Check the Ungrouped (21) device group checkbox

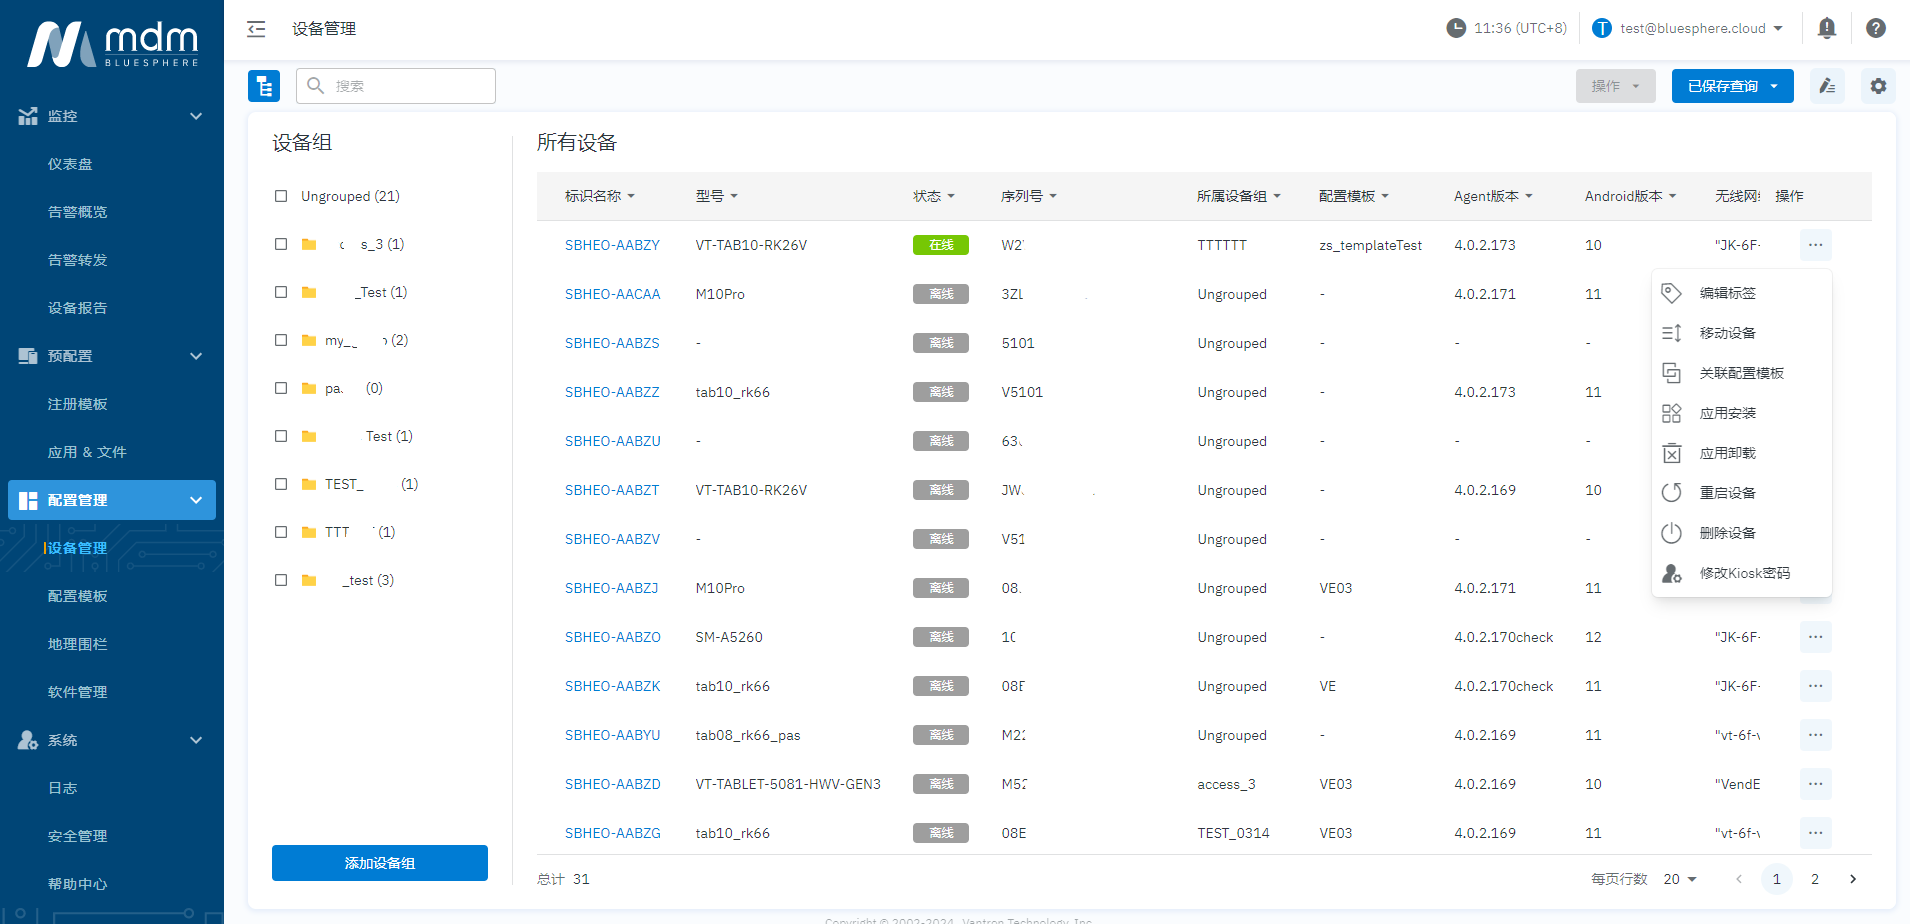point(281,196)
